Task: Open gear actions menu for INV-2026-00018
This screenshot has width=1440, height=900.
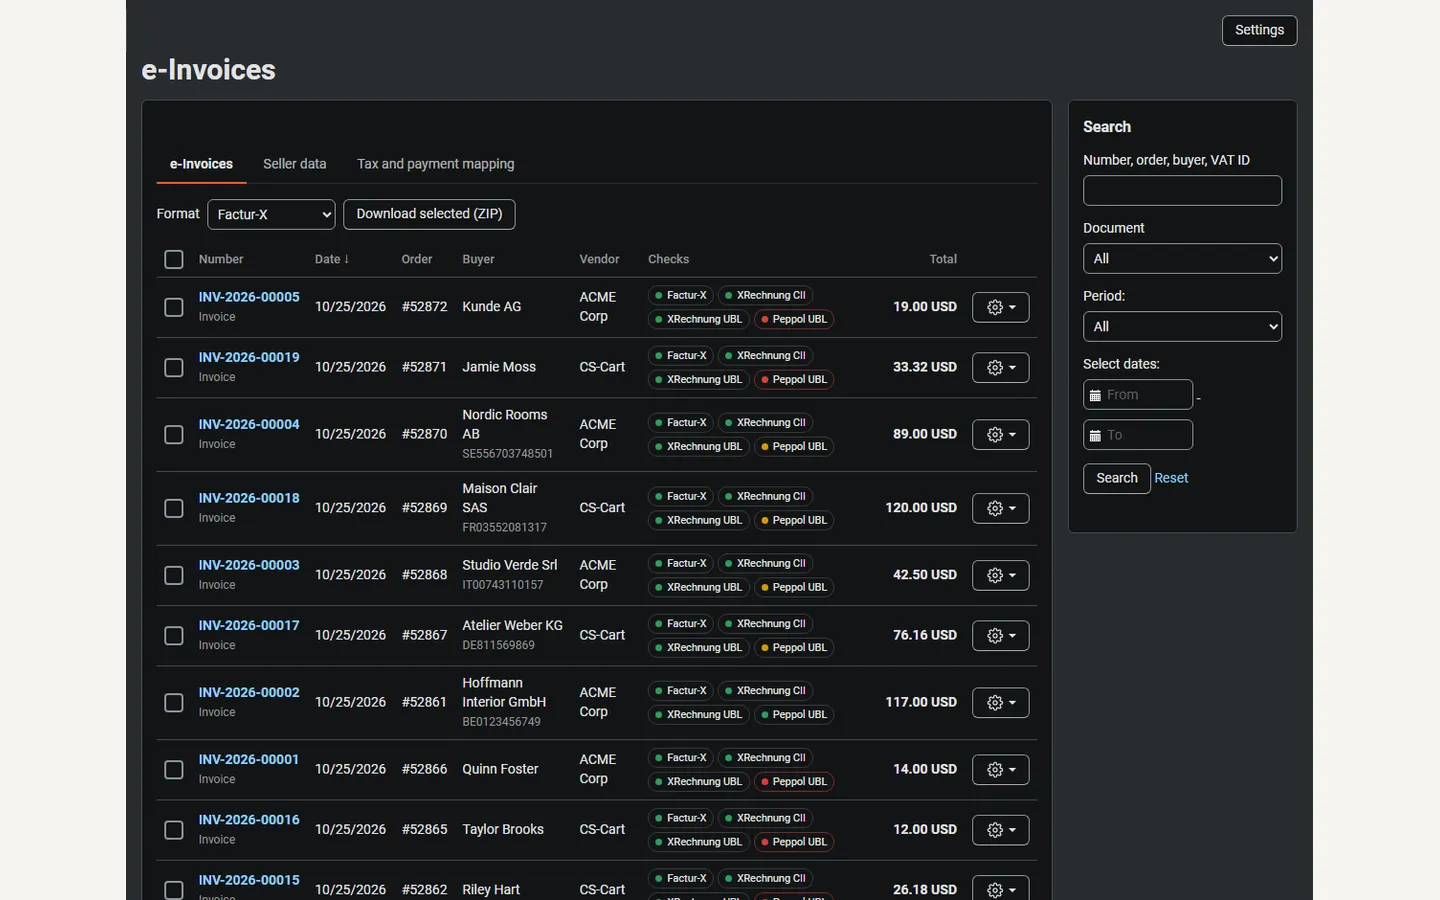Action: [1000, 508]
